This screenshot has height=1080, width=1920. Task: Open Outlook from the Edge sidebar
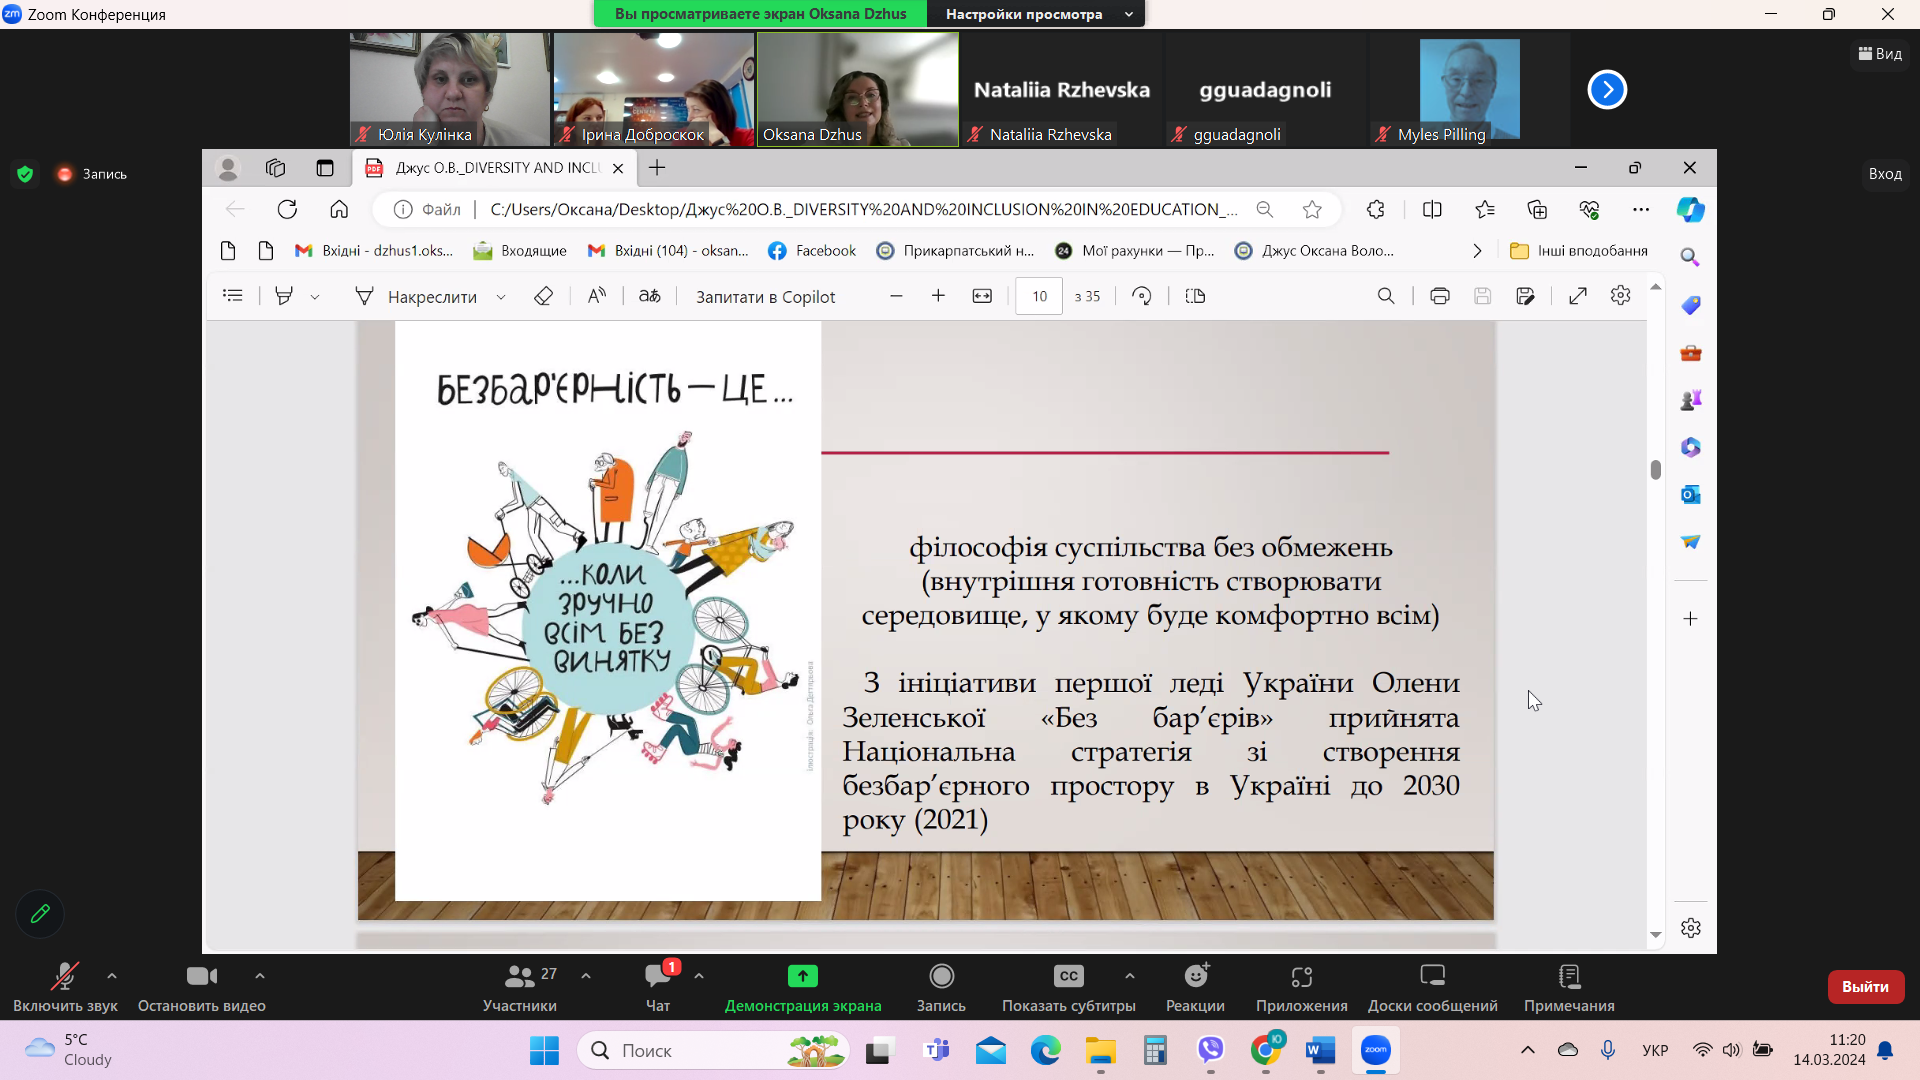click(x=1691, y=494)
